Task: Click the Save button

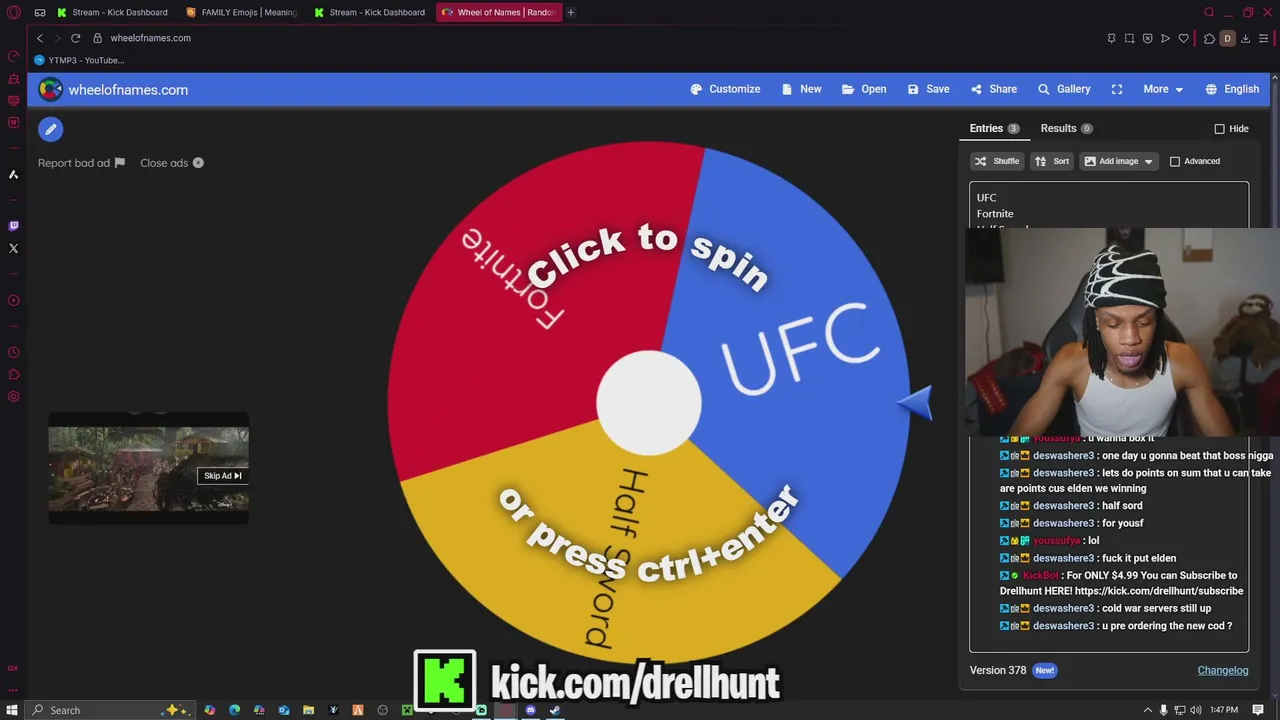Action: pyautogui.click(x=928, y=89)
